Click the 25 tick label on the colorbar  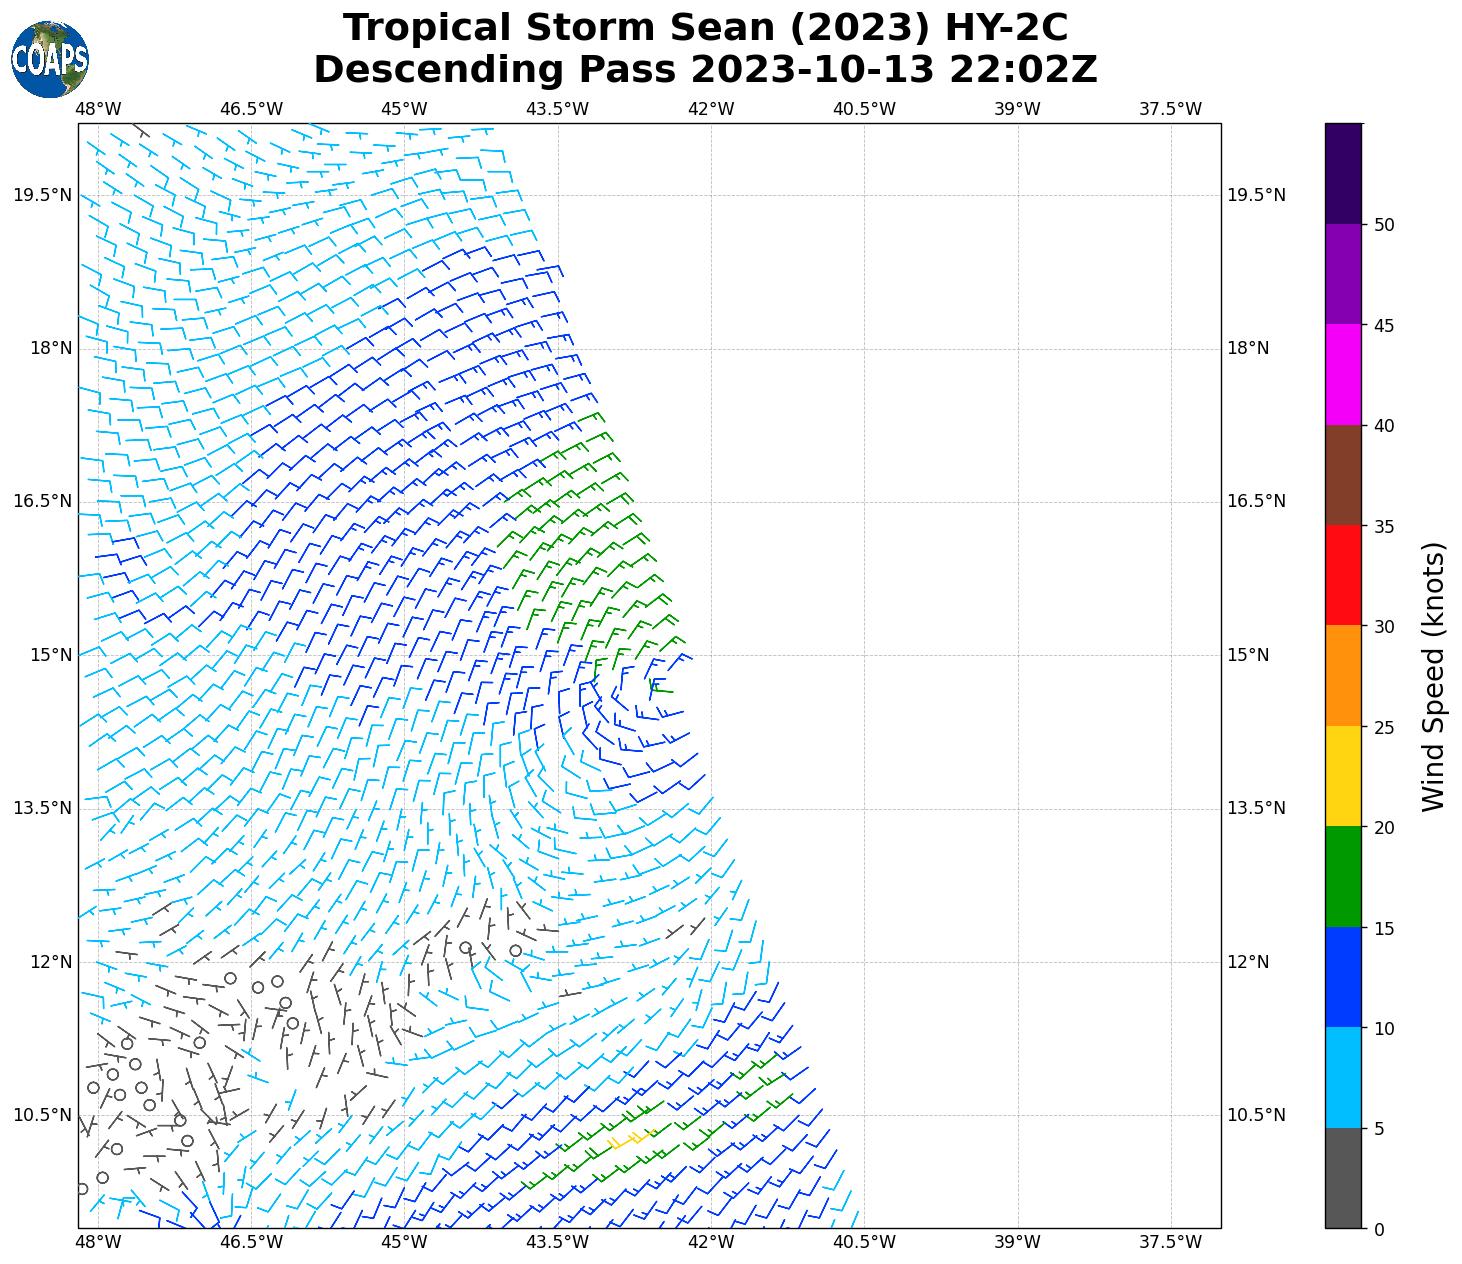1384,727
